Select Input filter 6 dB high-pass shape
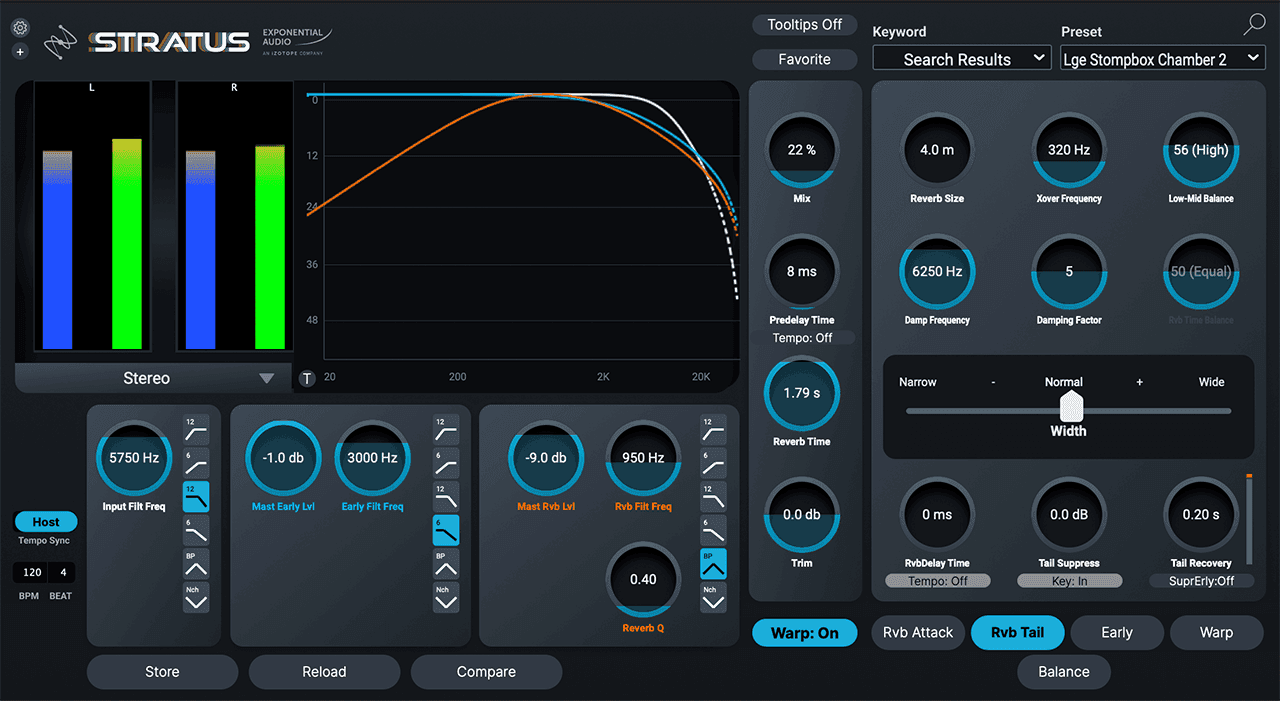Screen dimensions: 1280x701 196,464
